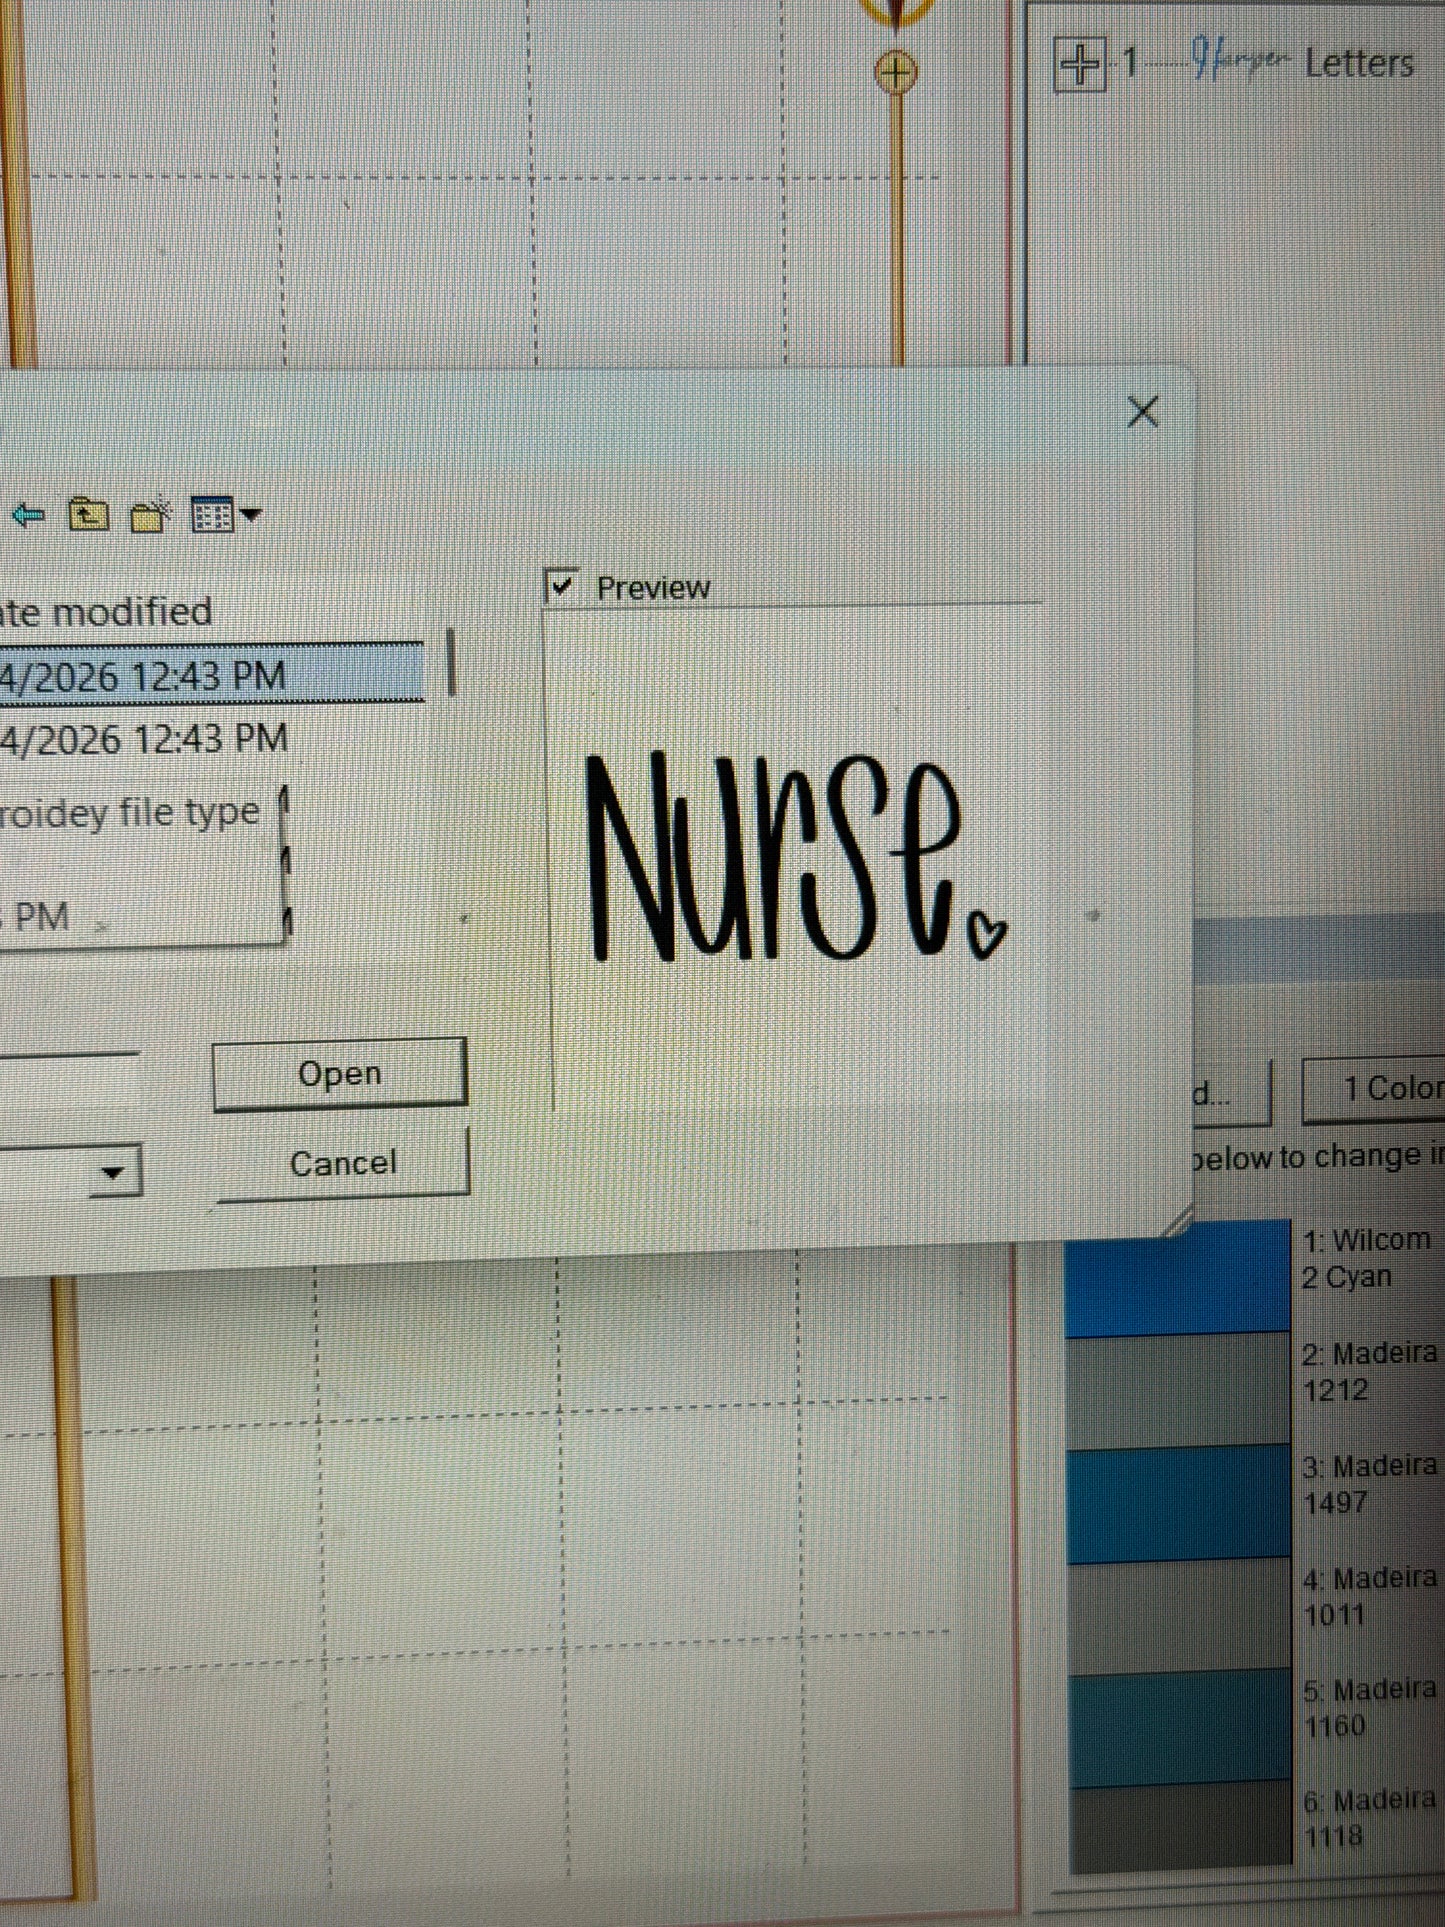Go back using the blue arrow icon
Viewport: 1445px width, 1927px height.
pos(29,515)
